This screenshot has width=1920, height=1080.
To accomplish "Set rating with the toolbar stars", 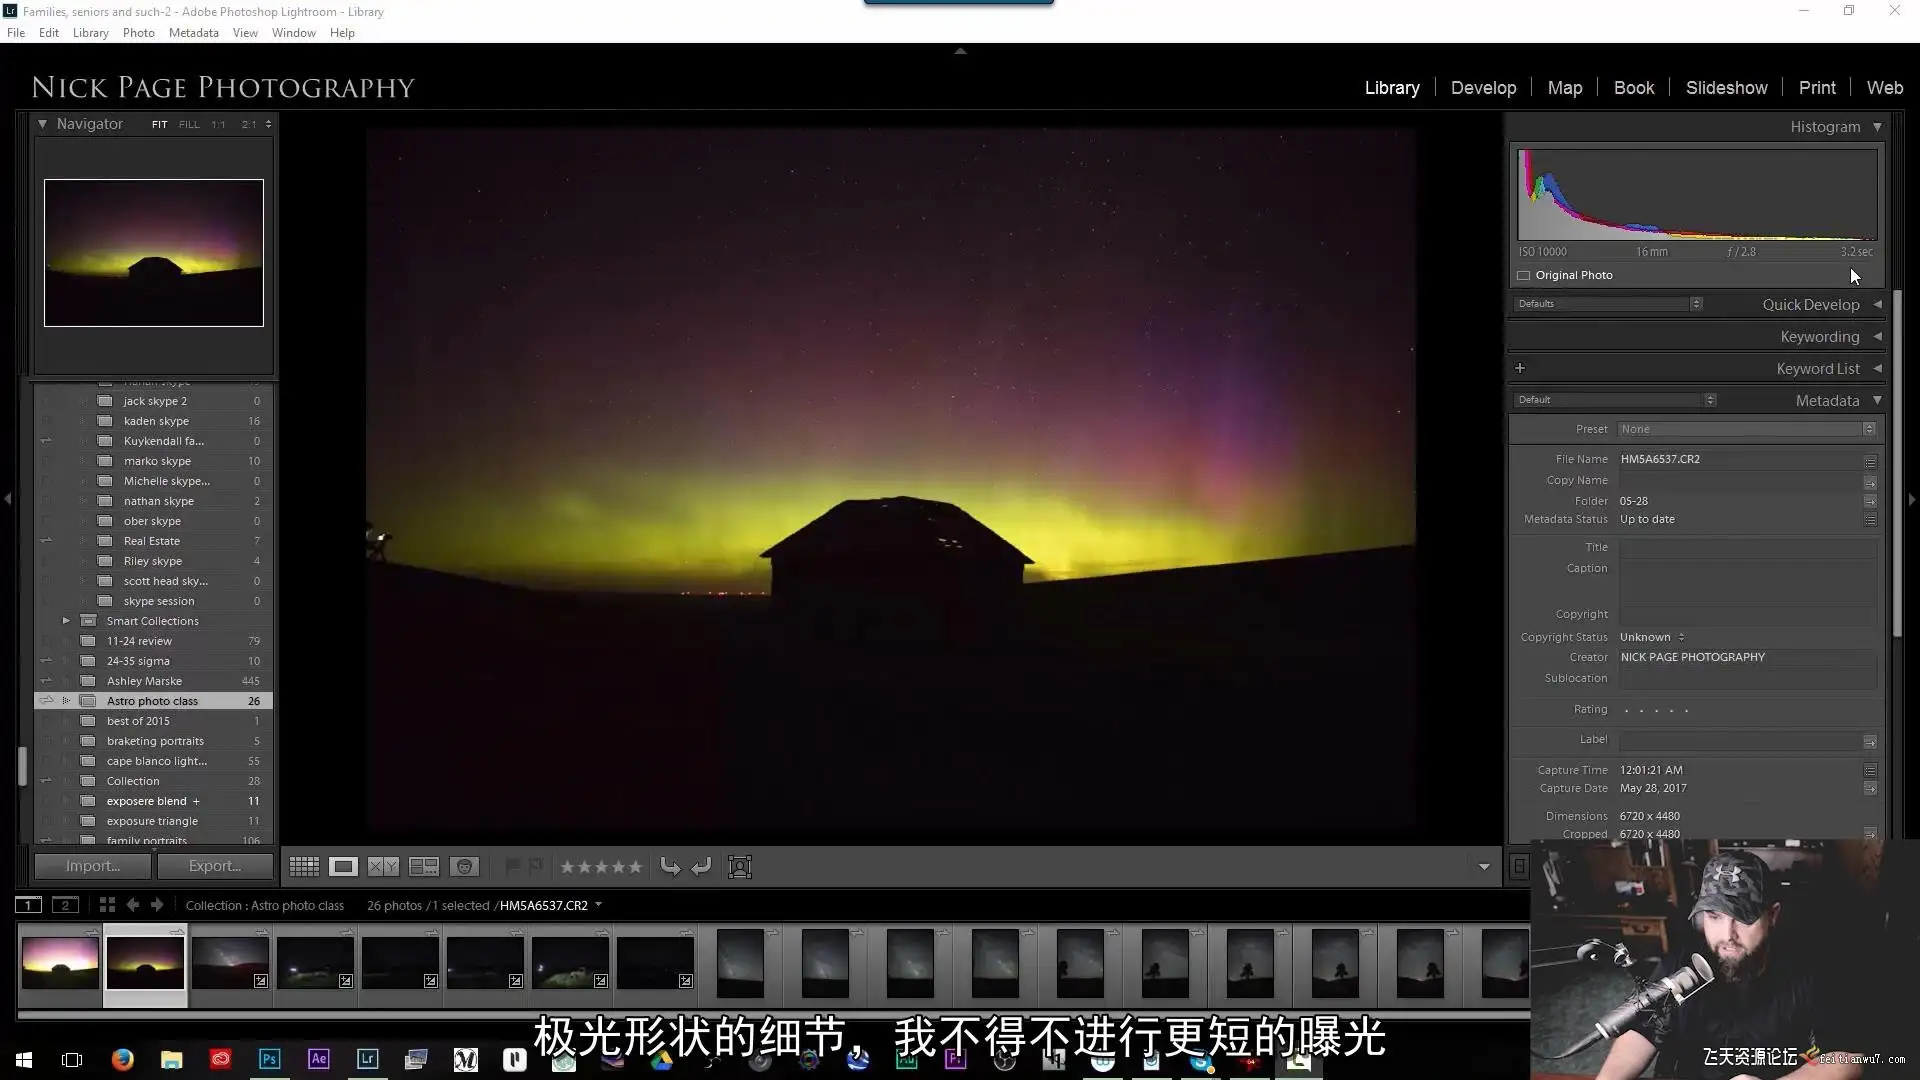I will point(601,867).
